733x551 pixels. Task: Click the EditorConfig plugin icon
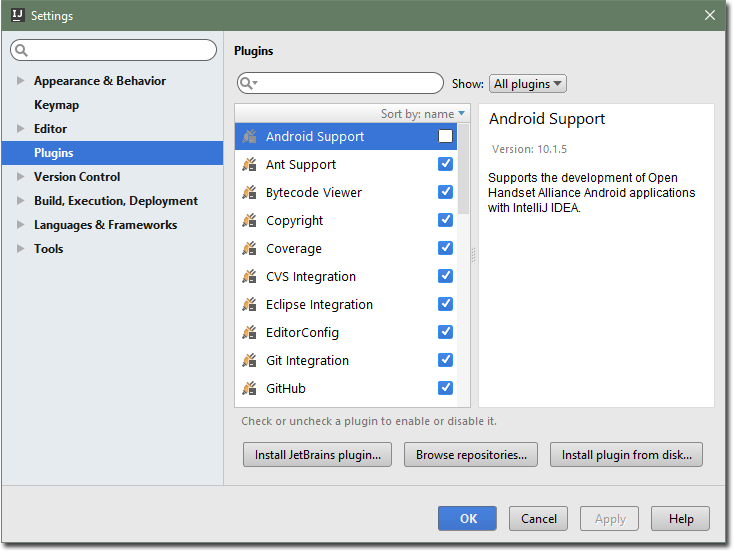(250, 333)
